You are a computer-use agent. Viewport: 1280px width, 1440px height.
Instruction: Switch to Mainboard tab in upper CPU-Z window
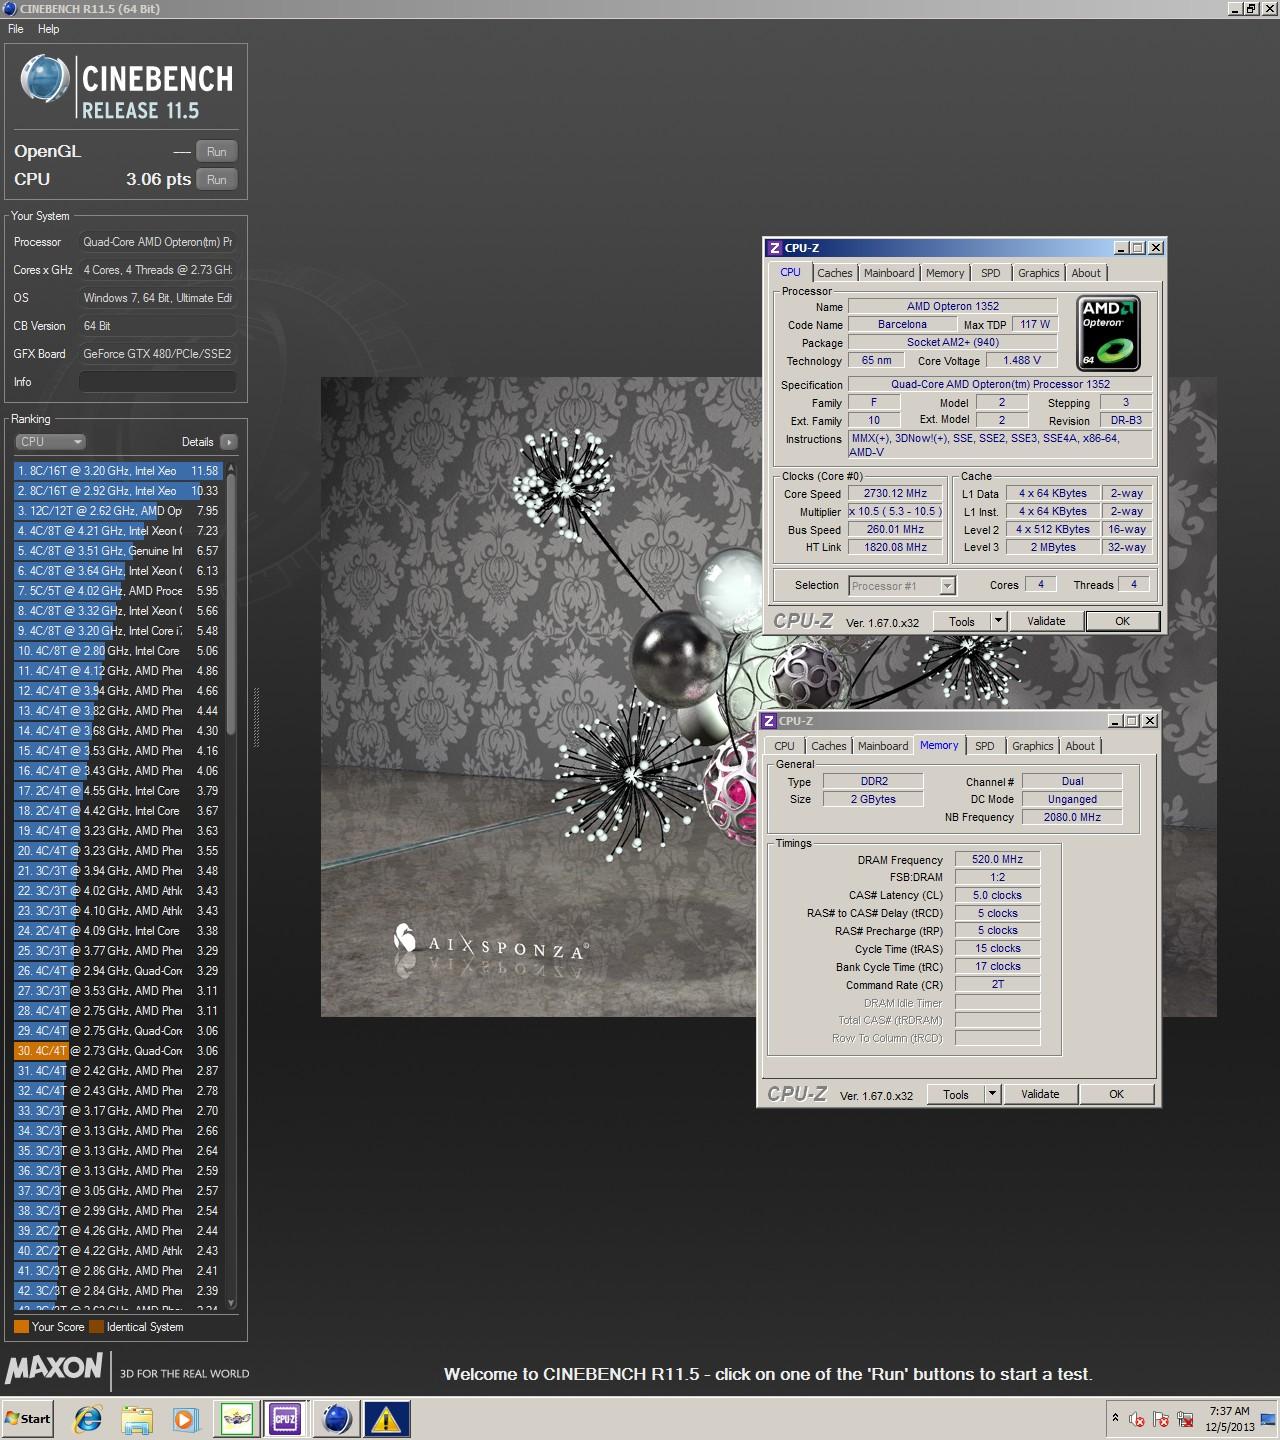click(889, 273)
